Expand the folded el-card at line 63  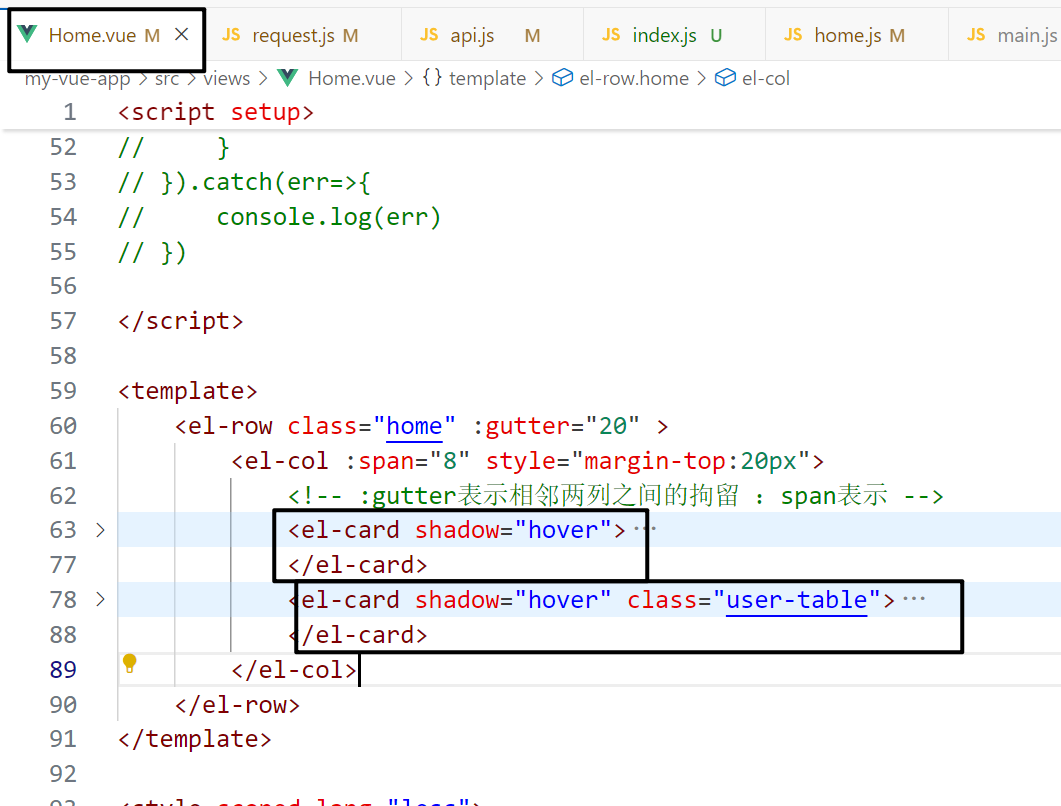[x=100, y=530]
